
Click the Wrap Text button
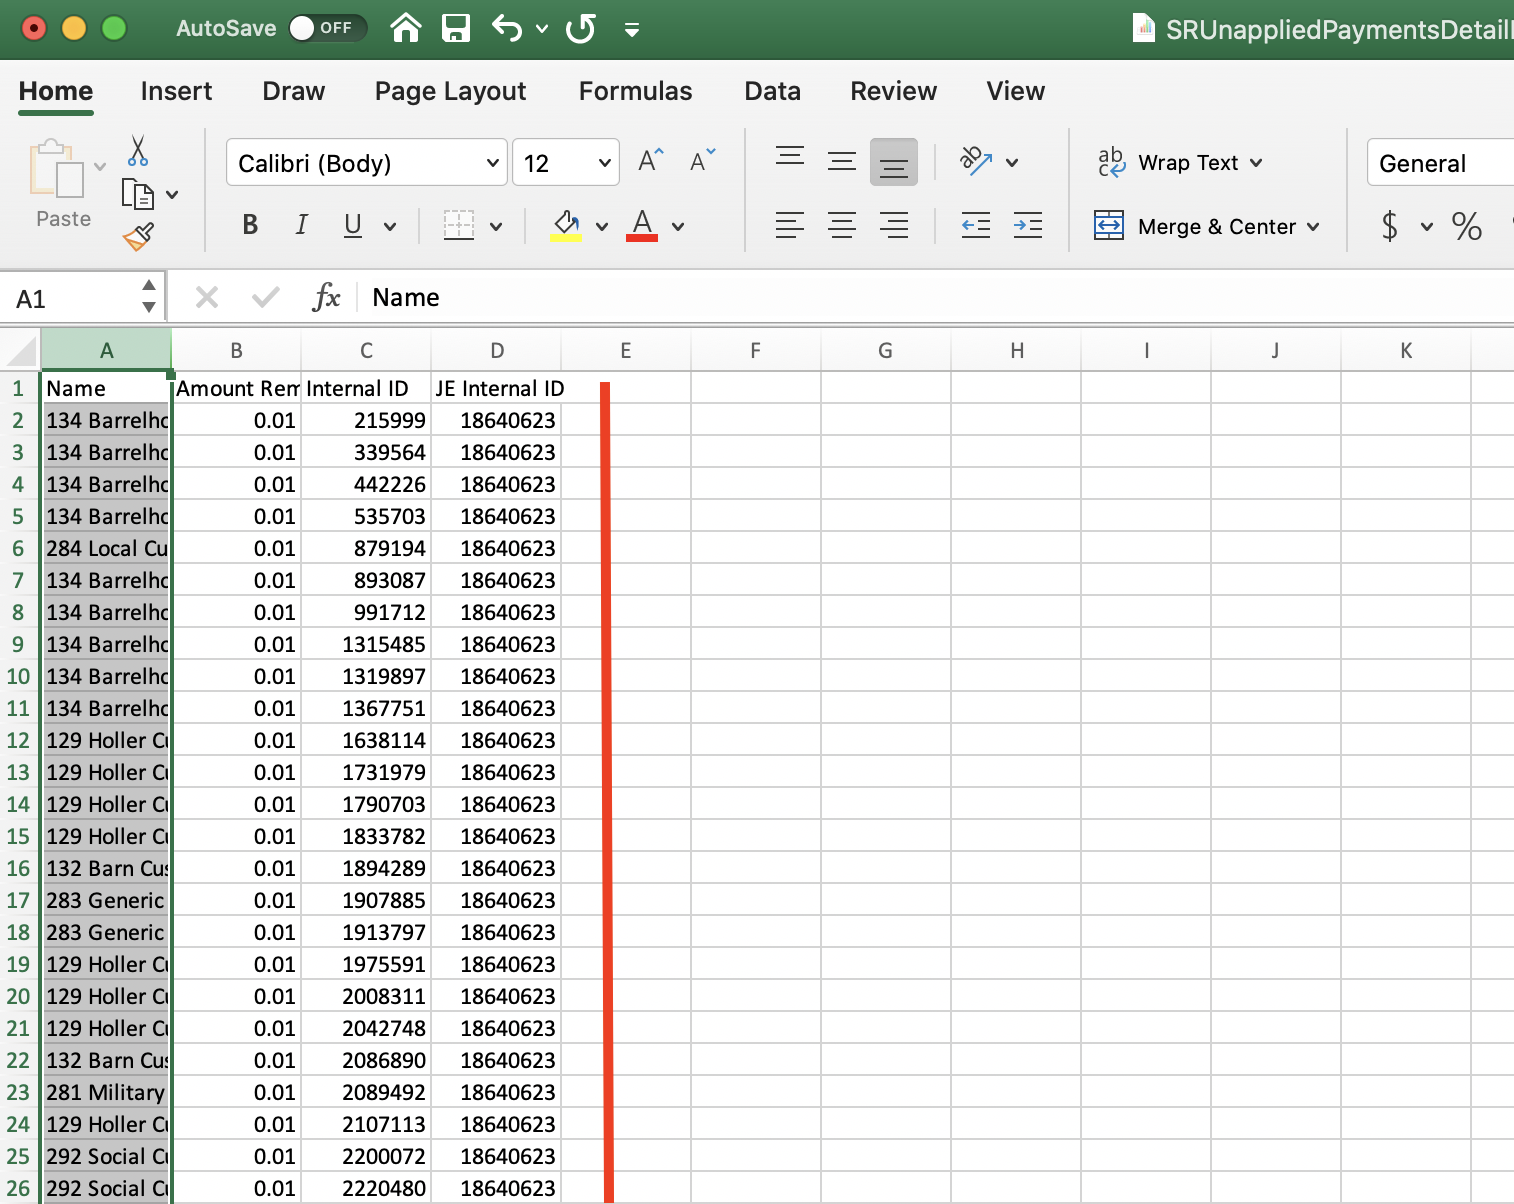pos(1180,163)
